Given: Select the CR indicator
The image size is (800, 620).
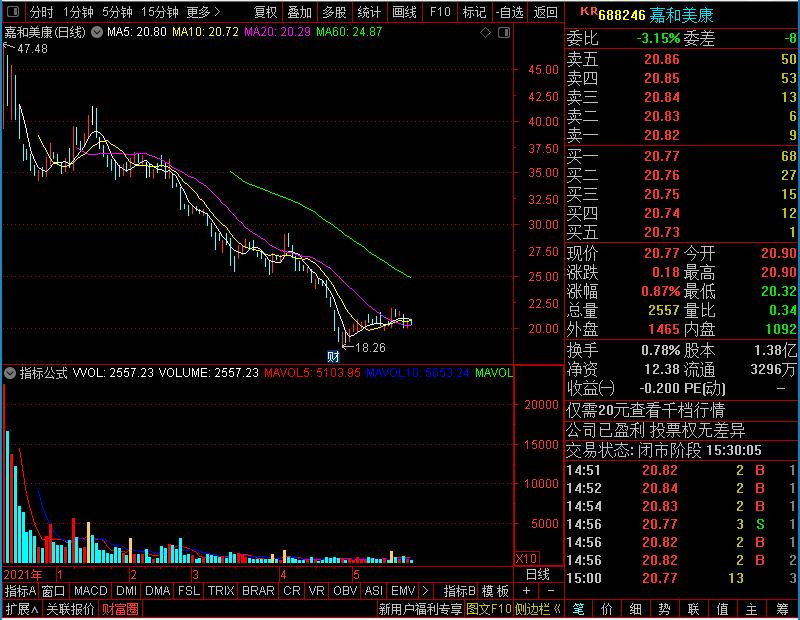Looking at the screenshot, I should (292, 591).
